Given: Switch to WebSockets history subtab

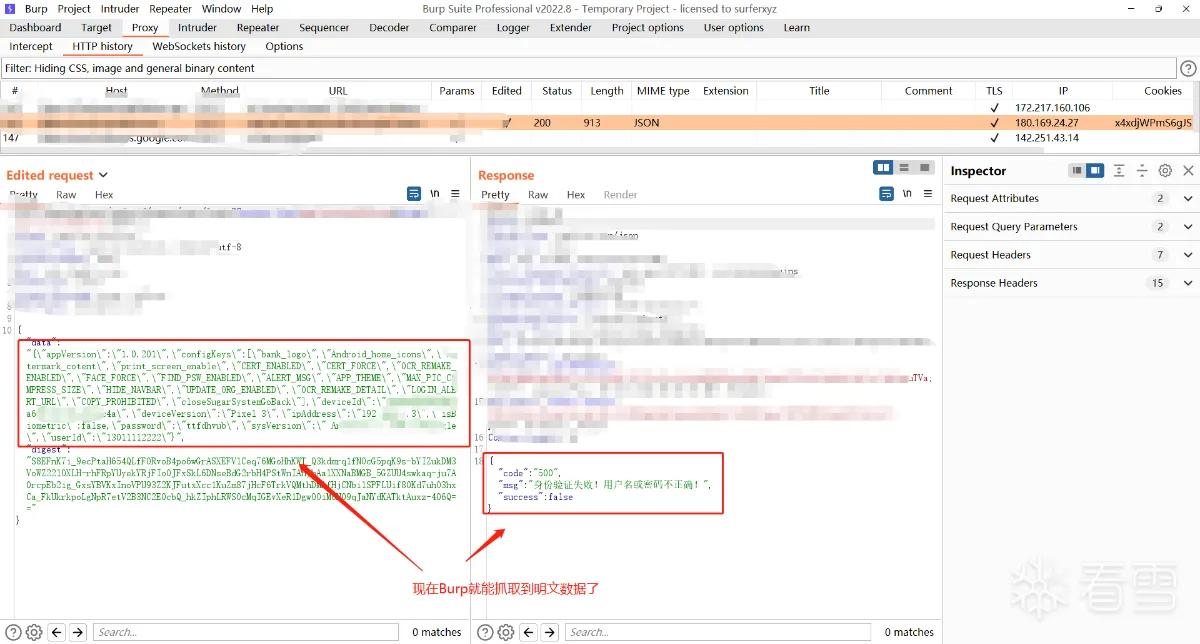Looking at the screenshot, I should (199, 46).
